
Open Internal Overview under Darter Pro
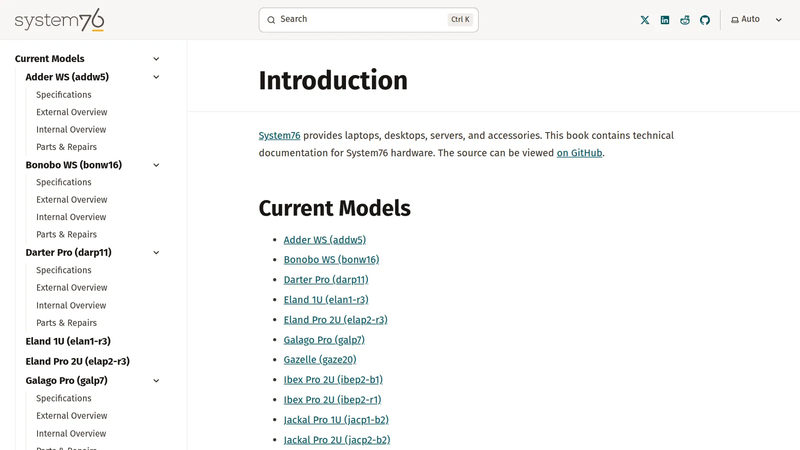[71, 305]
